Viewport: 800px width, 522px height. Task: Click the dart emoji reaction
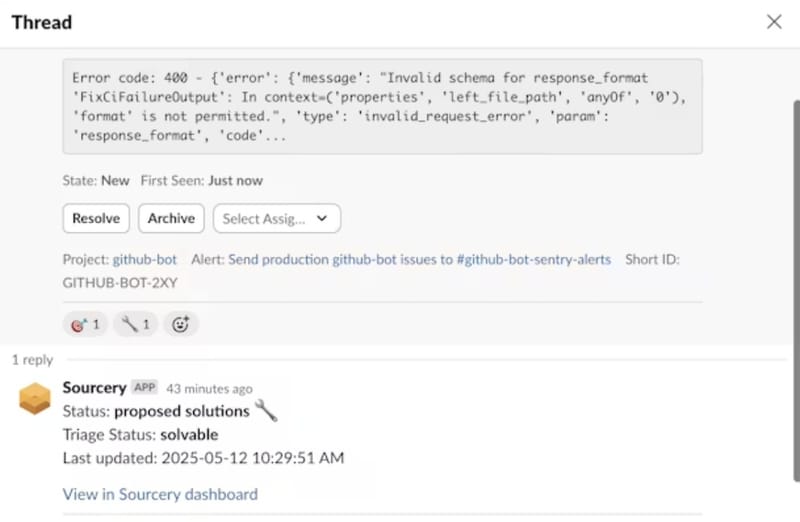tap(84, 324)
